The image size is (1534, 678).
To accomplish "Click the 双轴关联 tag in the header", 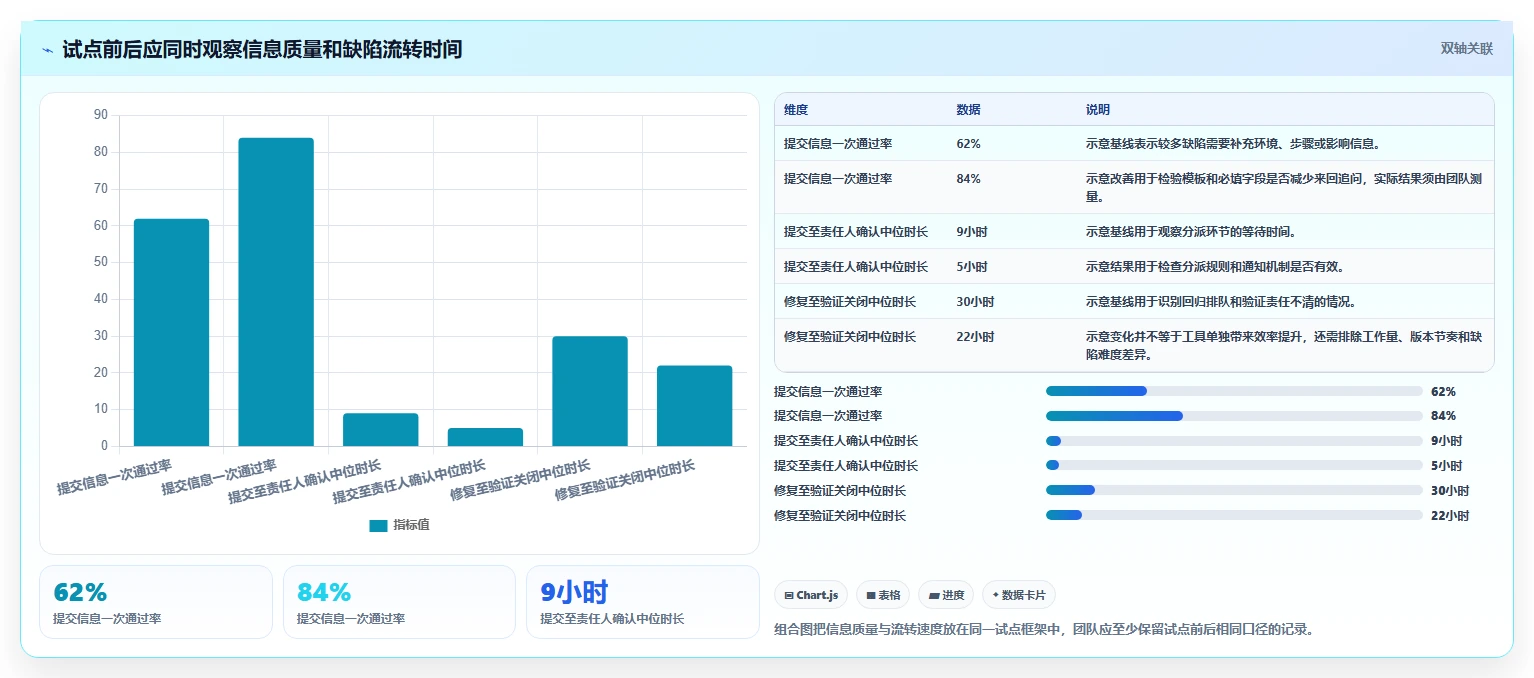I will point(1466,48).
